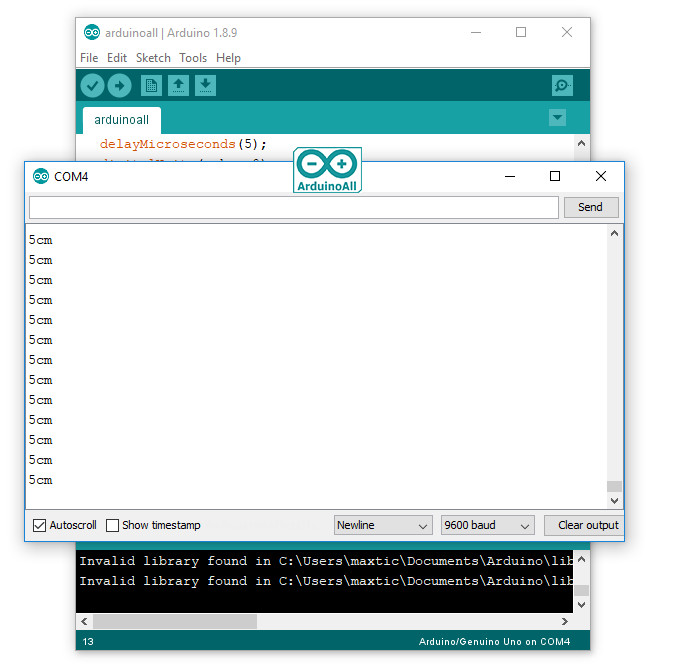The width and height of the screenshot is (696, 672).
Task: Open the File menu
Action: point(89,58)
